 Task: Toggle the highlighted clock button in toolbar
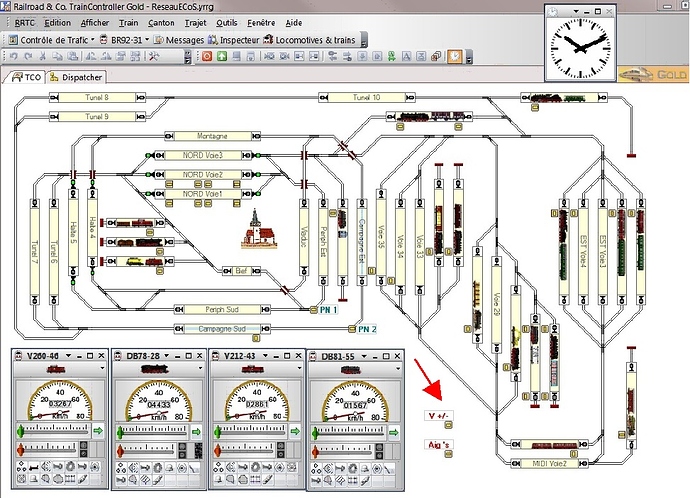tap(455, 56)
